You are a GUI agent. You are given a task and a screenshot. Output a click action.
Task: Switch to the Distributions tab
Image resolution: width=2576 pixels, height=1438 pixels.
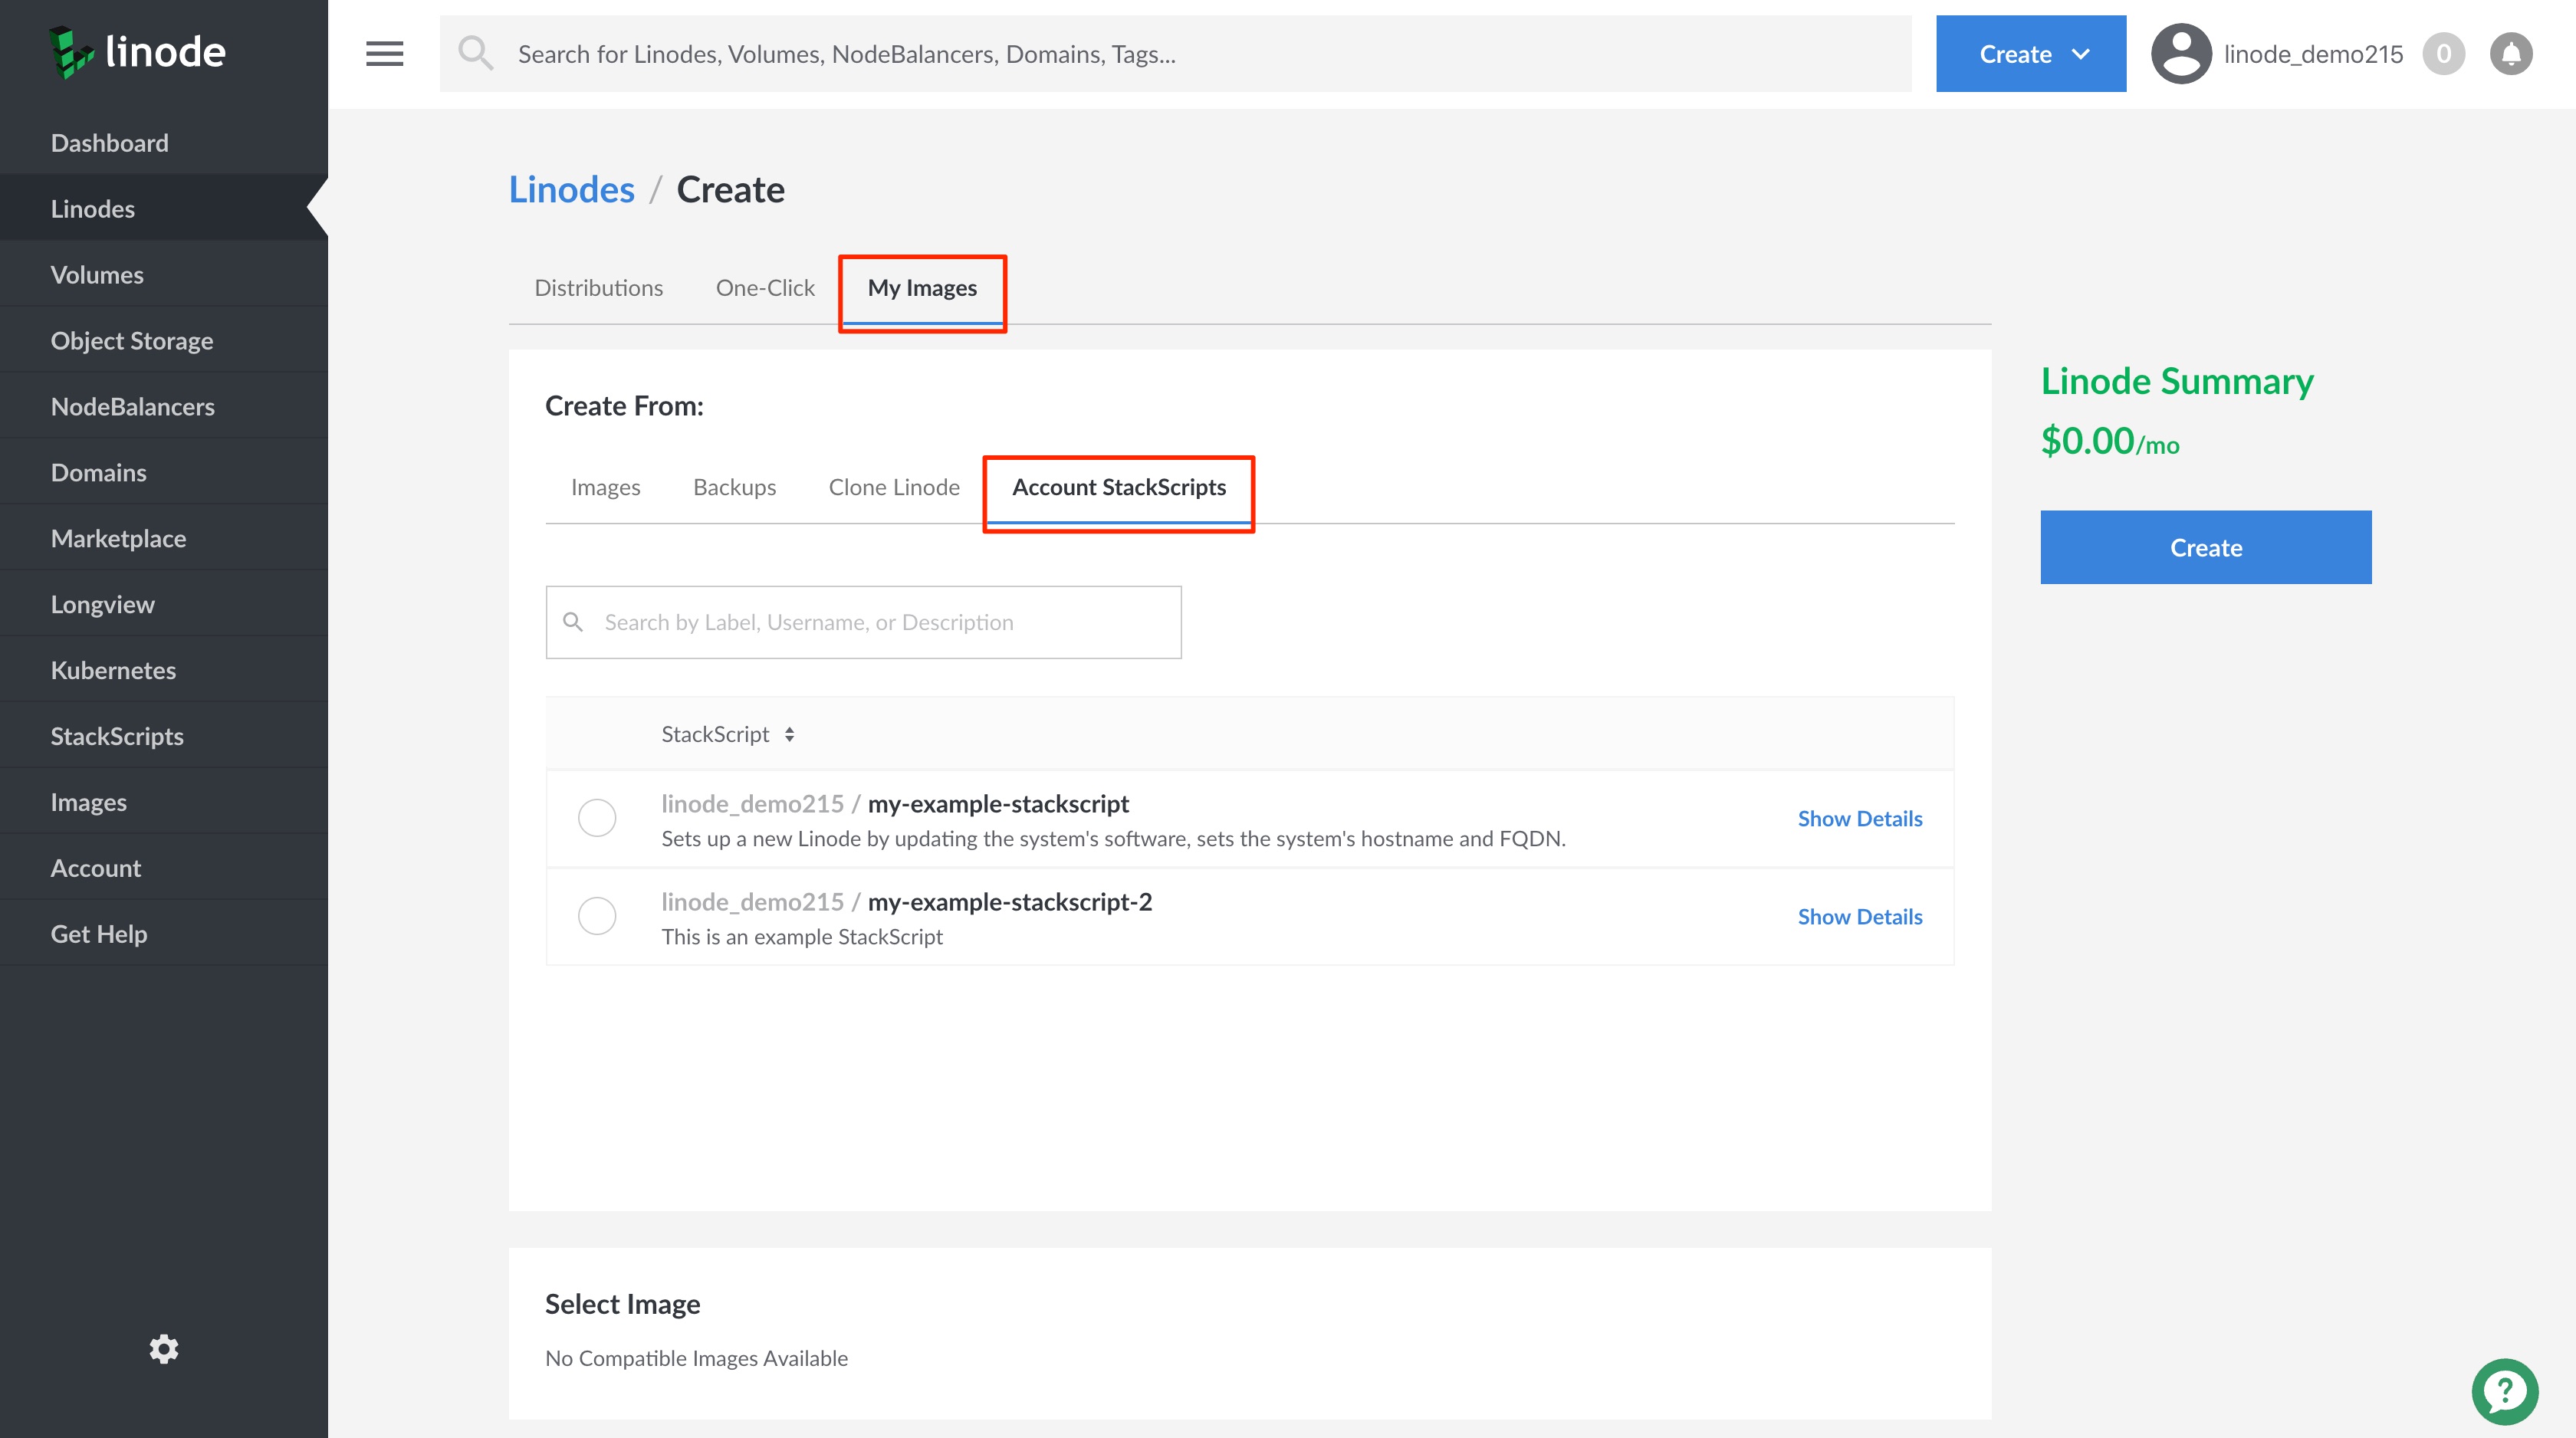598,288
